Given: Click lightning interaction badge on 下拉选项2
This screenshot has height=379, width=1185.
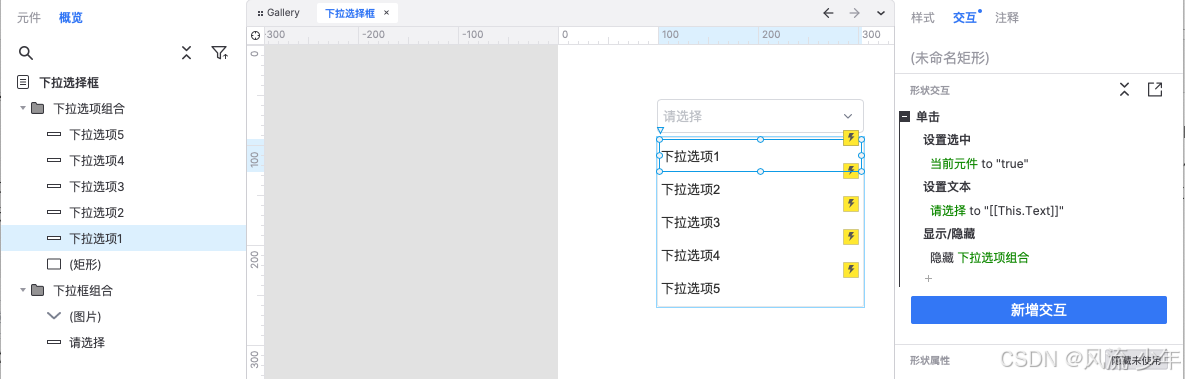Looking at the screenshot, I should point(851,170).
